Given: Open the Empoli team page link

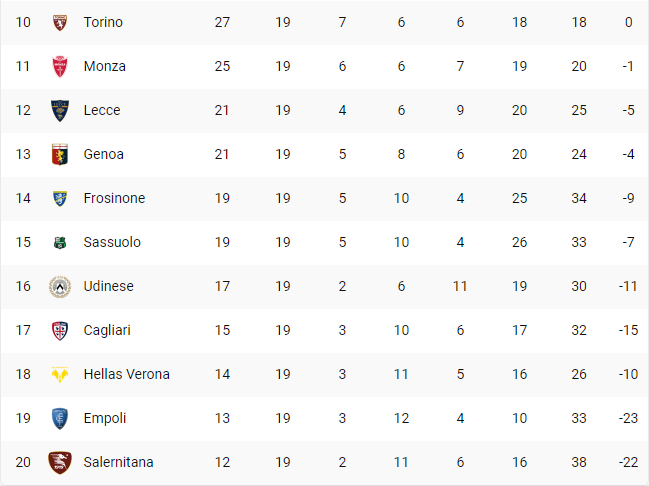Looking at the screenshot, I should click(x=105, y=418).
